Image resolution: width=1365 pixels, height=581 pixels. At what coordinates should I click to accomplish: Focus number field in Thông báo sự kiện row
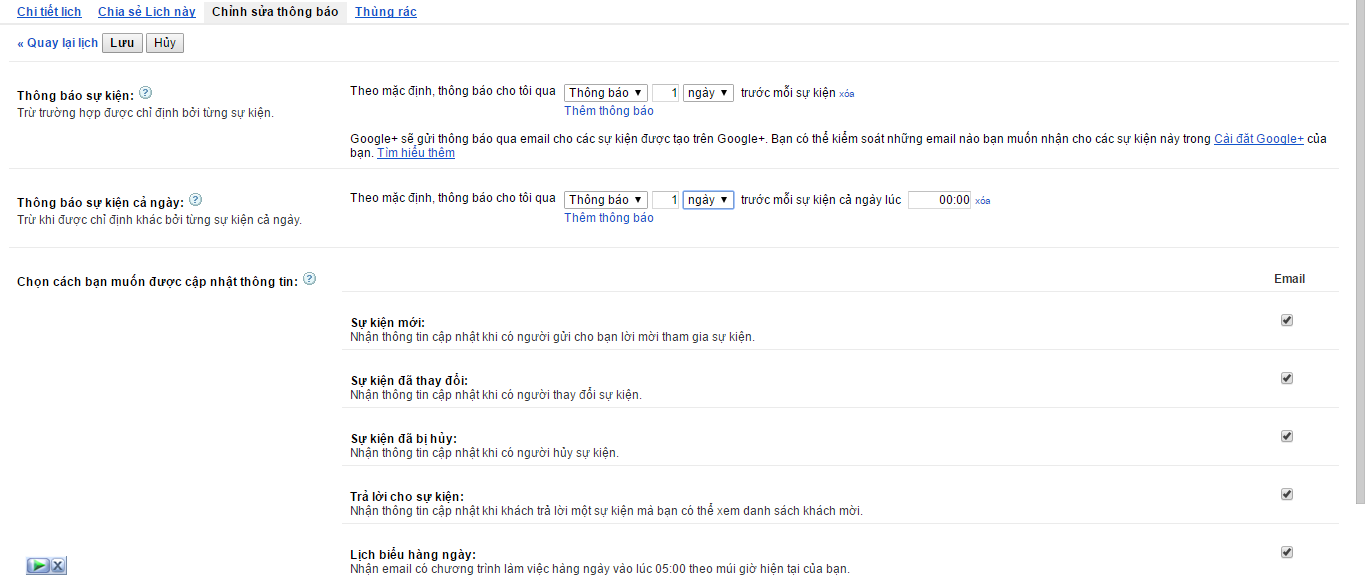point(665,93)
